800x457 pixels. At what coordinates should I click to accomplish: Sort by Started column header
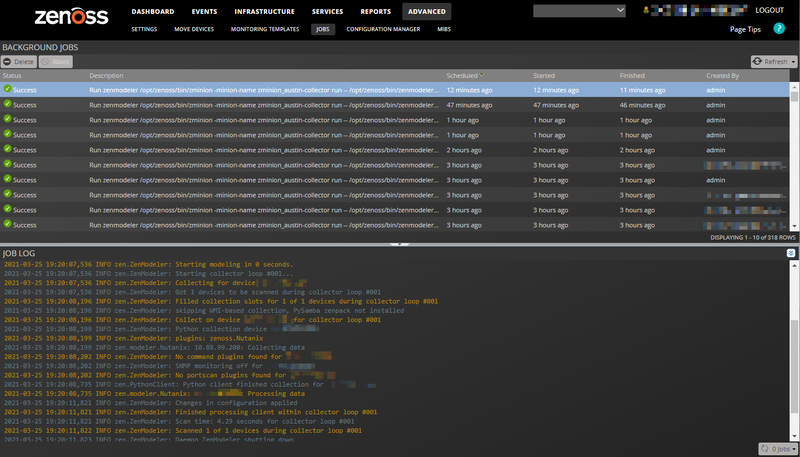tap(544, 75)
